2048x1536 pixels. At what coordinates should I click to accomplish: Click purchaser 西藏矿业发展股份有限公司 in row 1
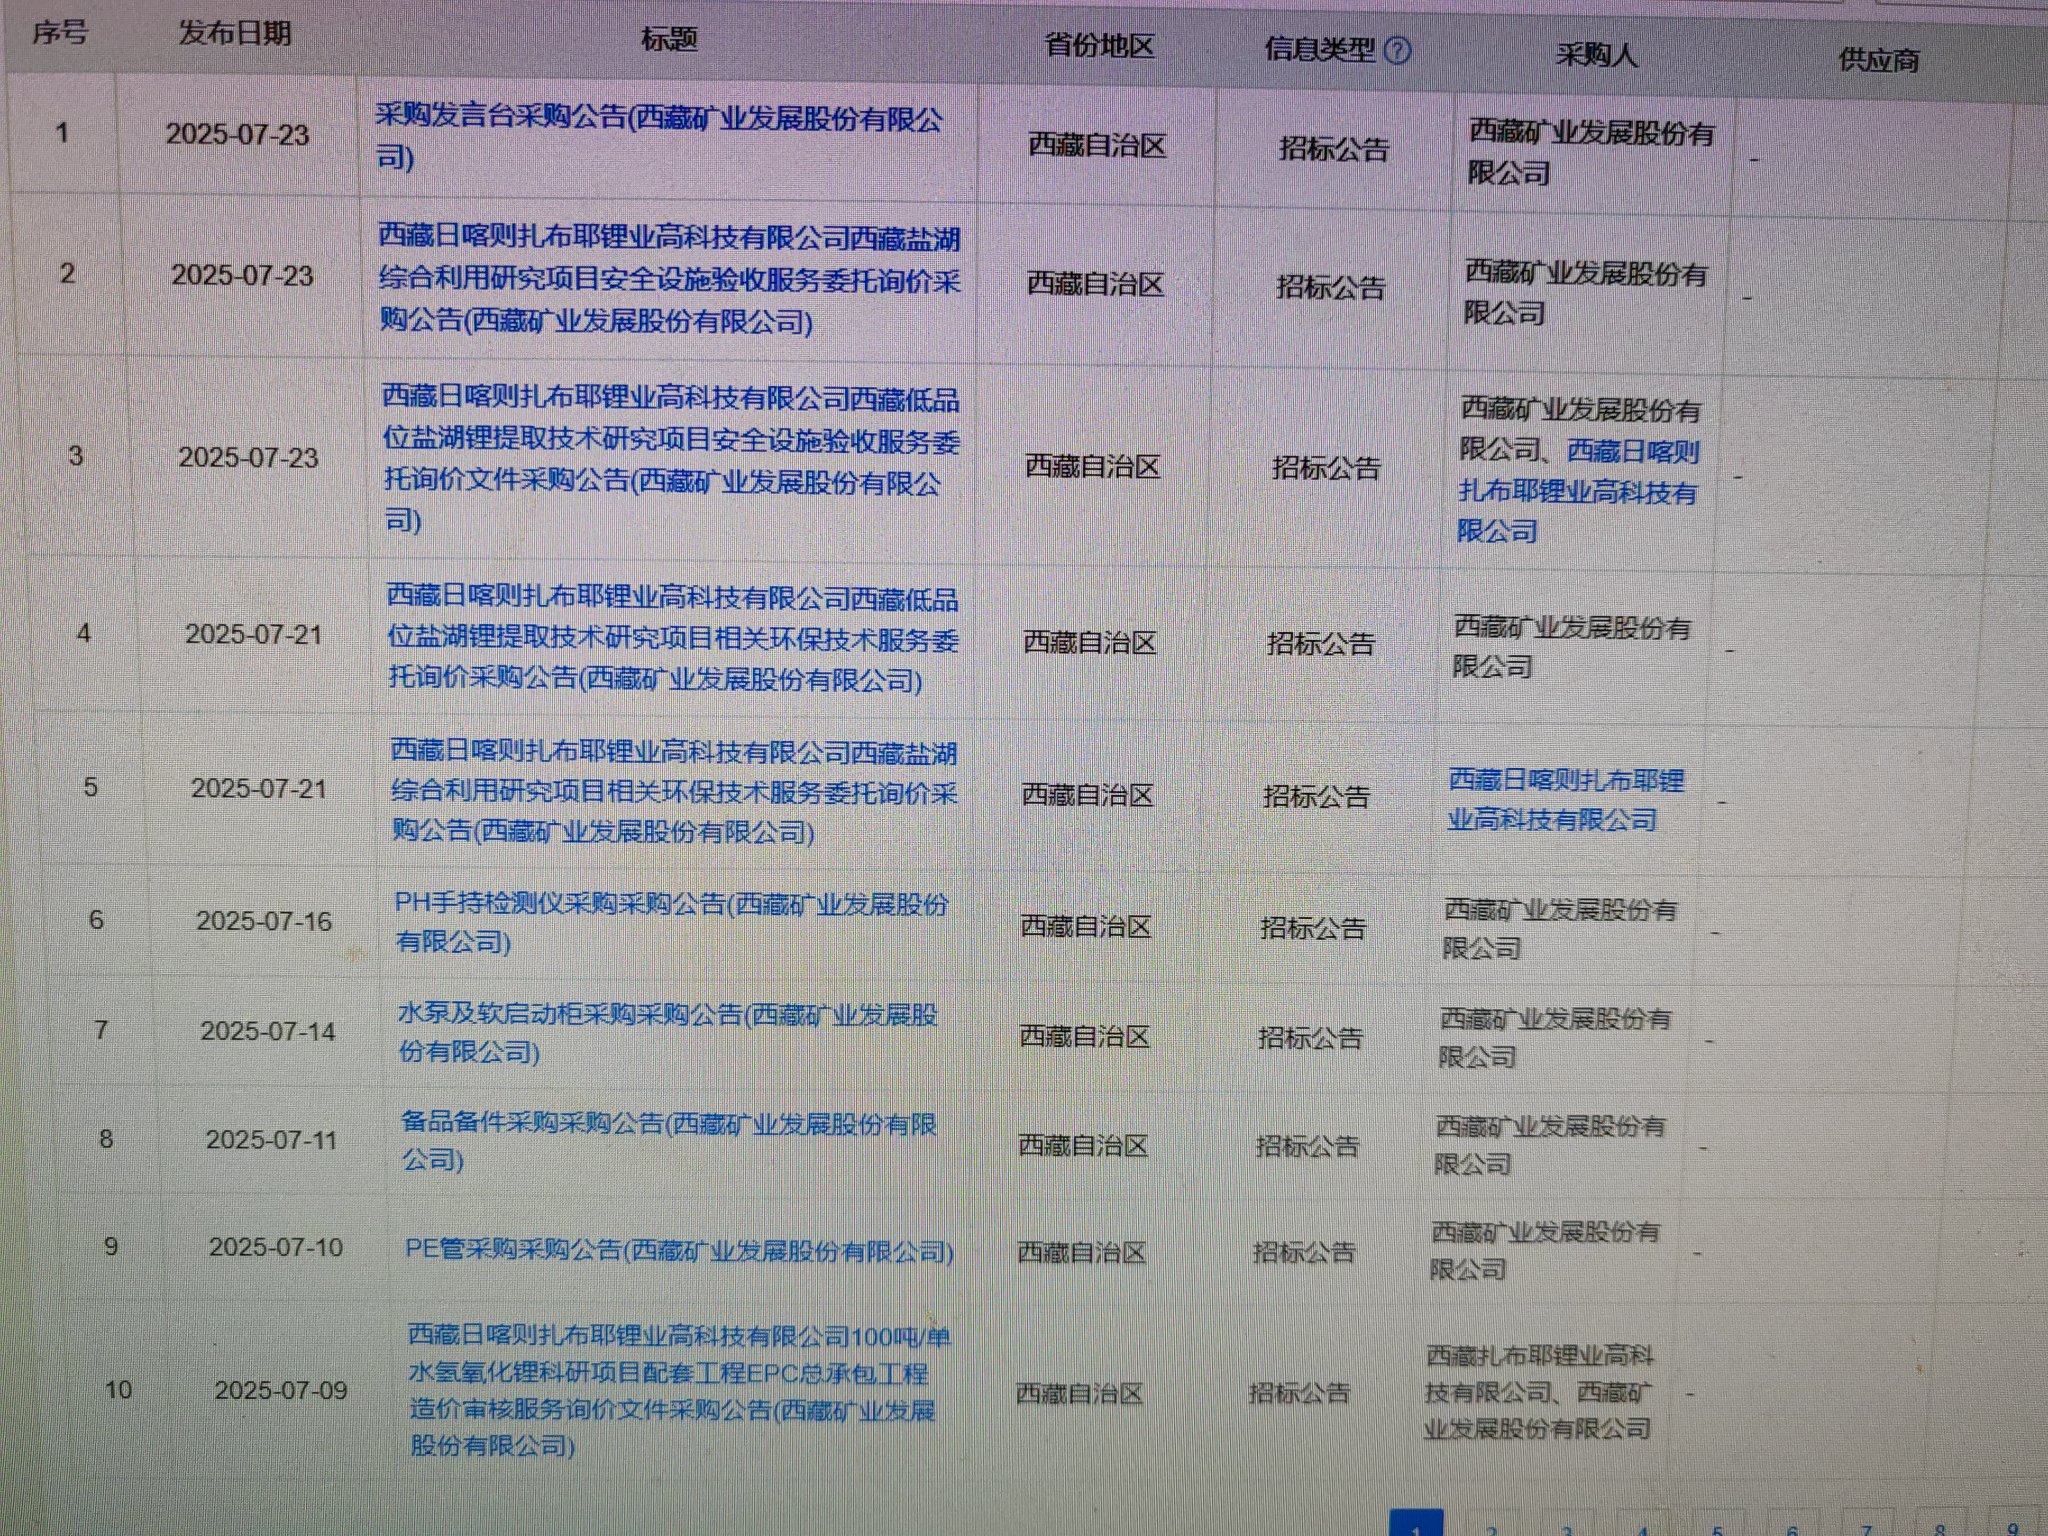click(1591, 153)
